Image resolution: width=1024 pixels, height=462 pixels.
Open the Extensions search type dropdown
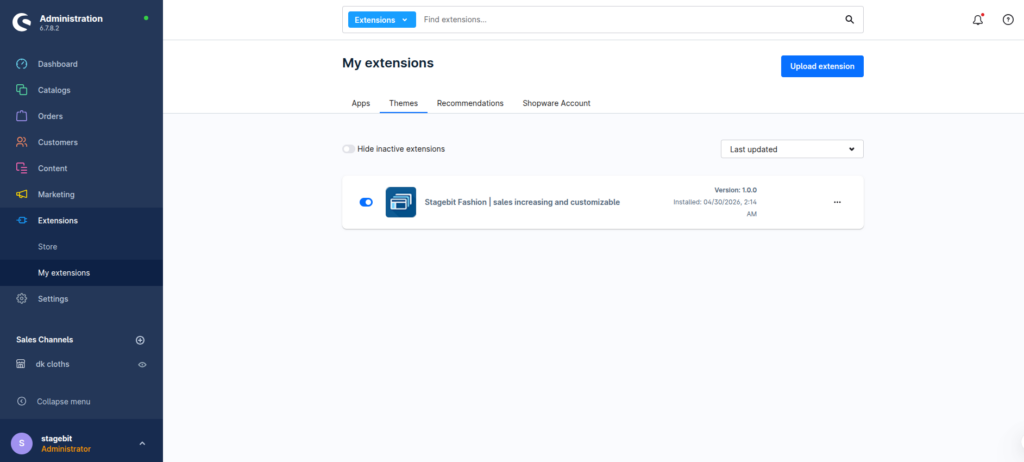tap(382, 20)
